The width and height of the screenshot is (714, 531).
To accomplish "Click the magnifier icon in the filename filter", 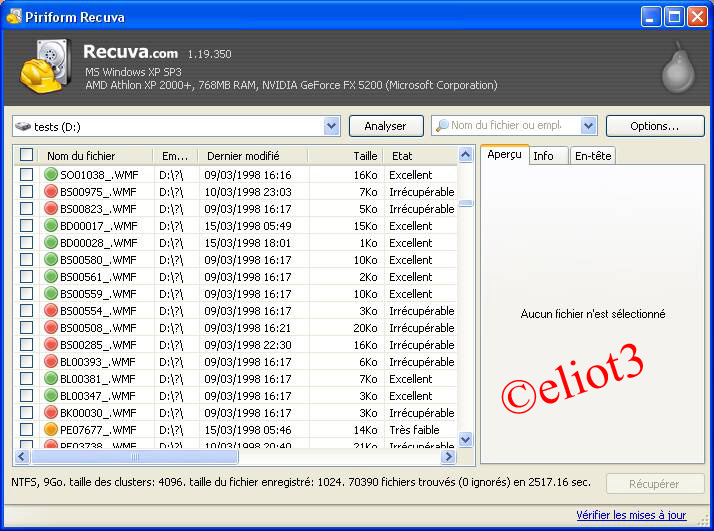I will (442, 126).
